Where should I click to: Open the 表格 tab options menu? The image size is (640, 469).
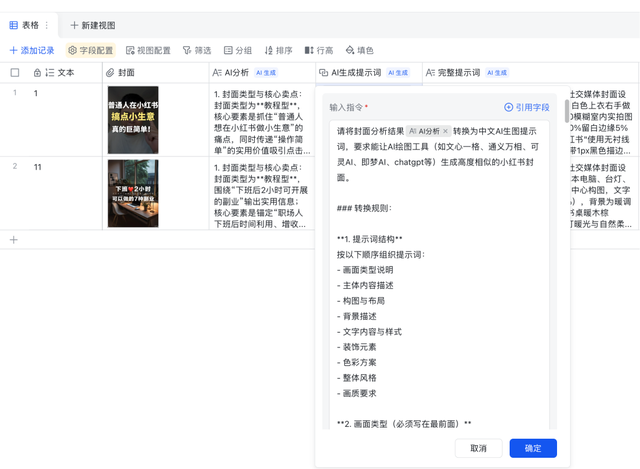point(47,24)
